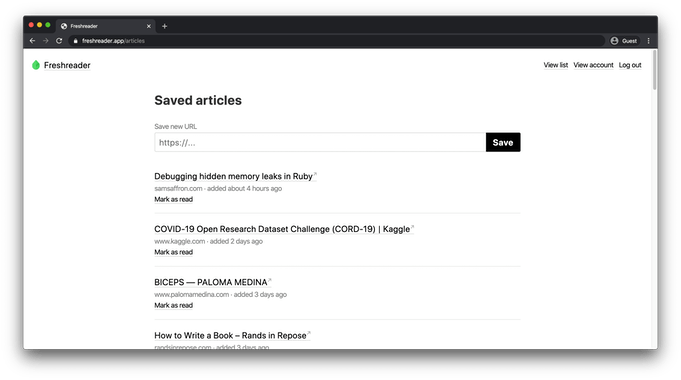Image resolution: width=681 pixels, height=380 pixels.
Task: Open BICEPS — PALOMA MEDINA article
Action: coord(212,282)
